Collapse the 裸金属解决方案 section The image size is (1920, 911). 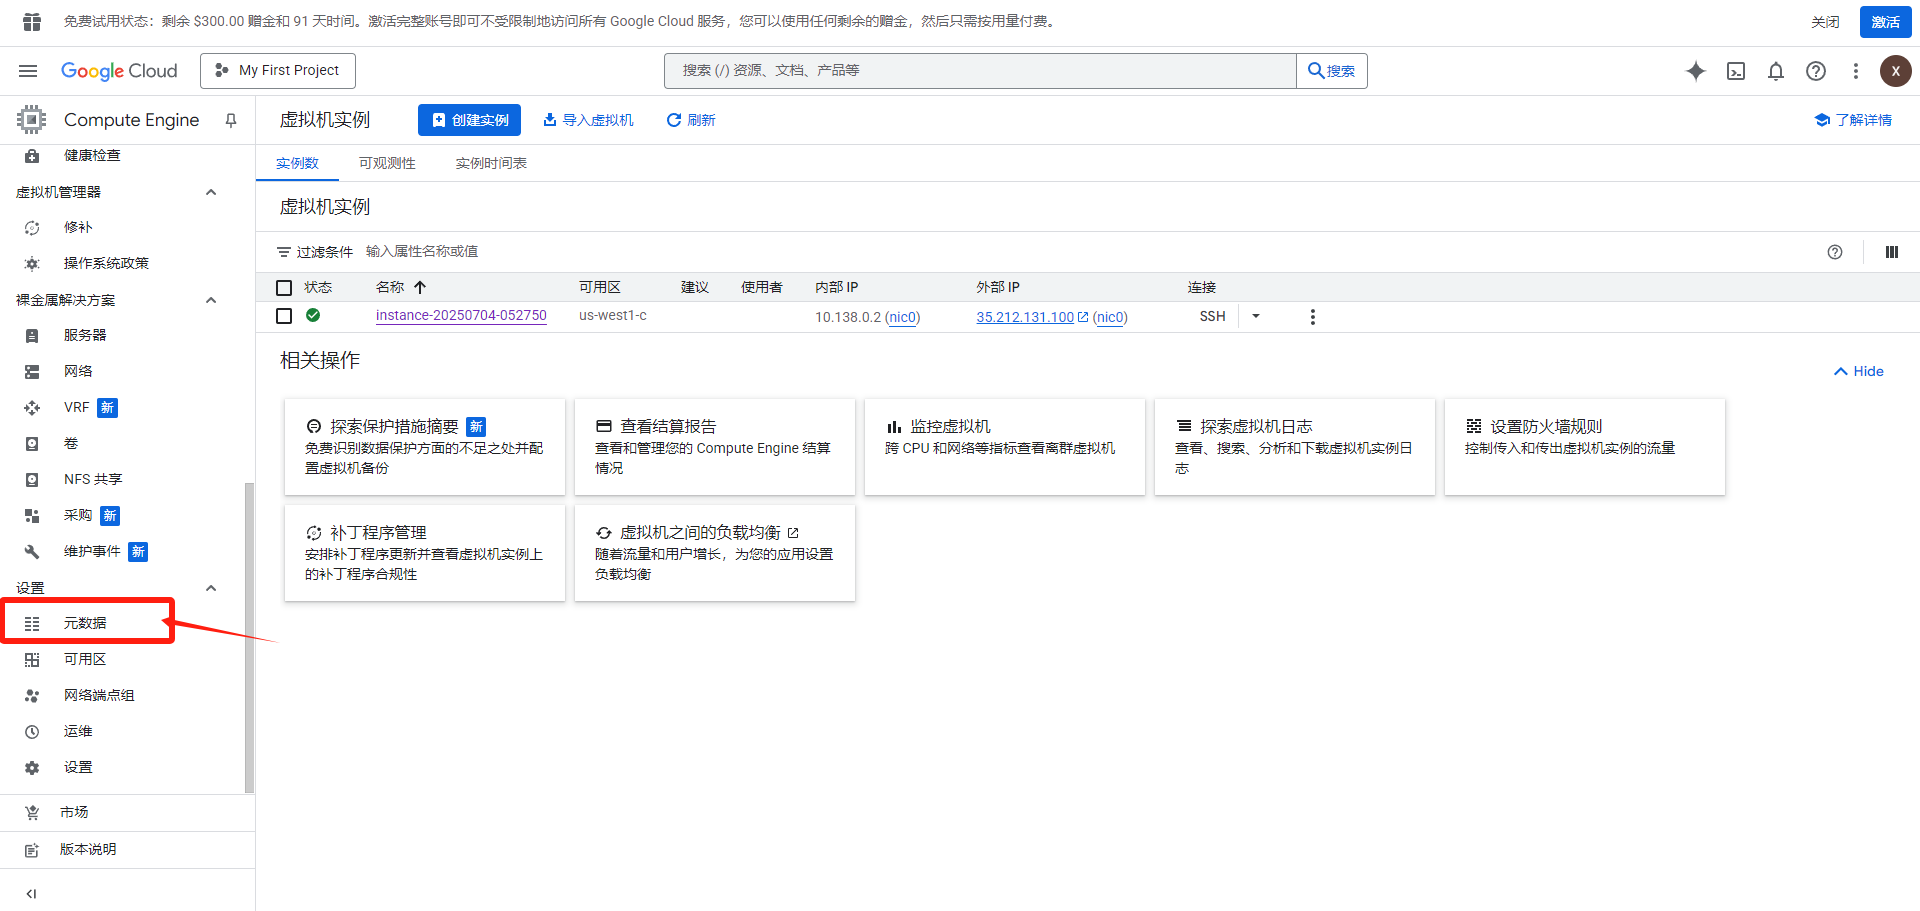pos(211,300)
